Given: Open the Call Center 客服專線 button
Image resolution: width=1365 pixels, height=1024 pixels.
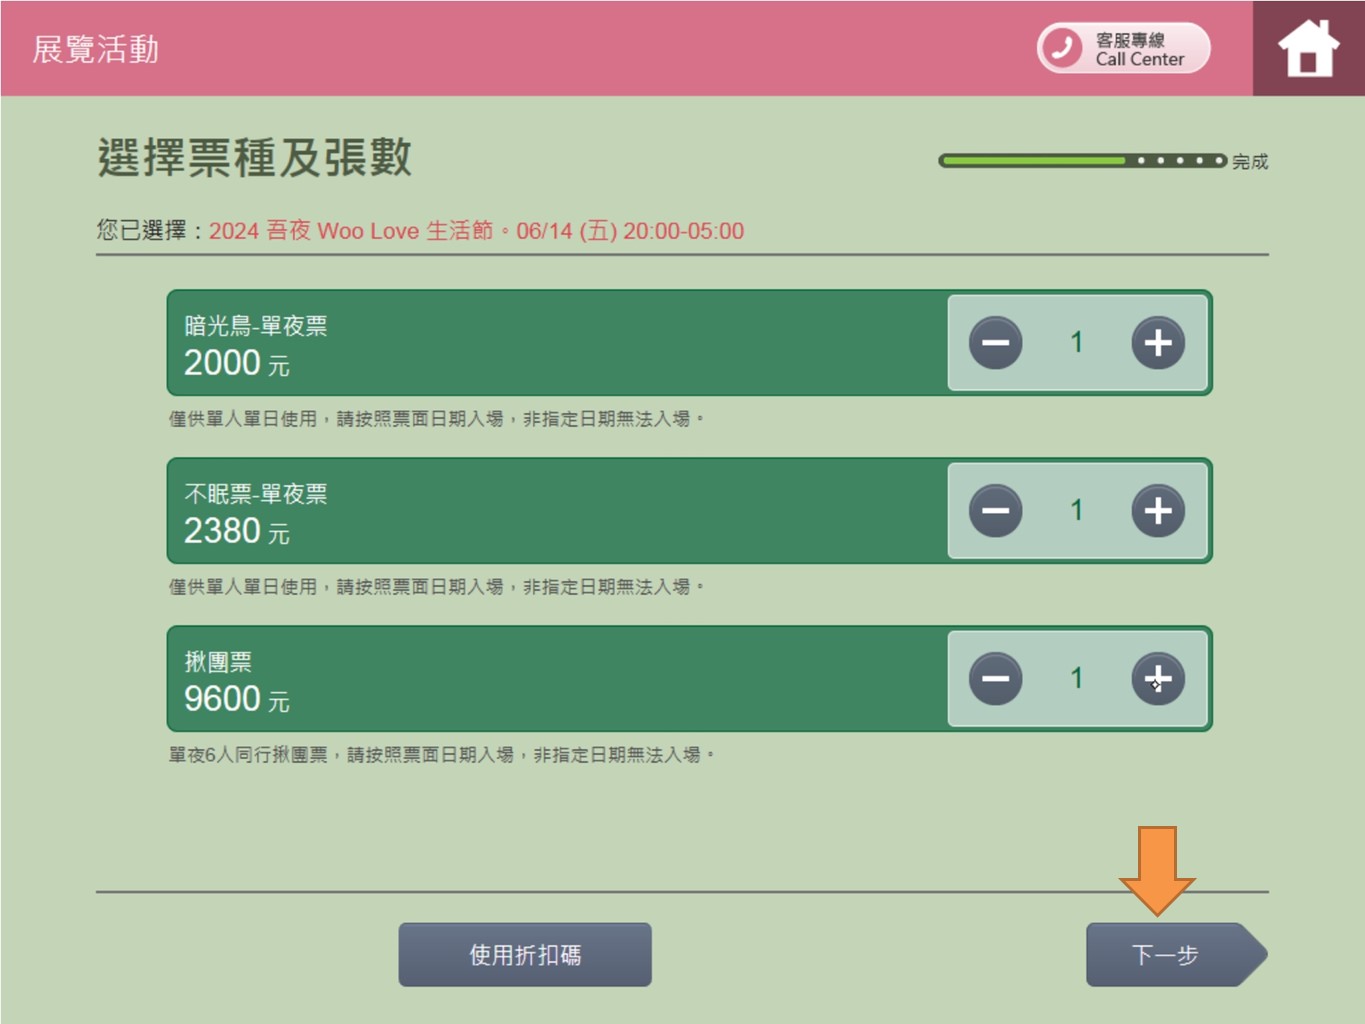Looking at the screenshot, I should 1123,49.
